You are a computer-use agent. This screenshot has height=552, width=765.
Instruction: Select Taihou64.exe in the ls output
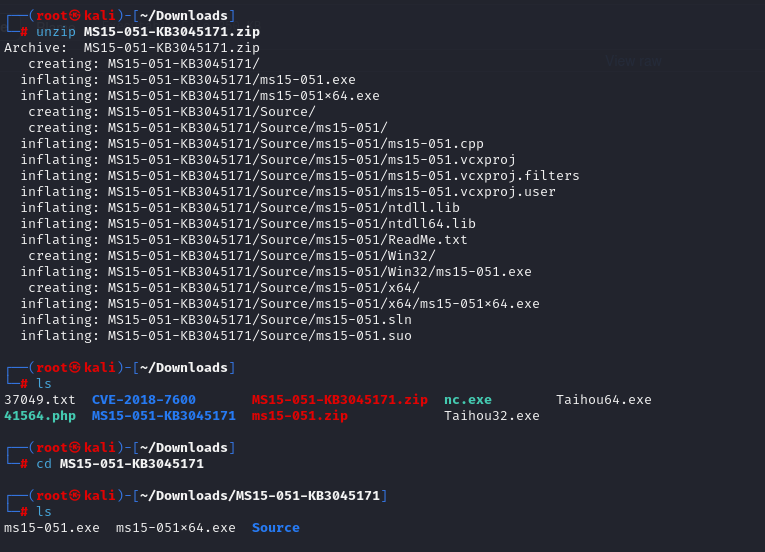(x=604, y=400)
